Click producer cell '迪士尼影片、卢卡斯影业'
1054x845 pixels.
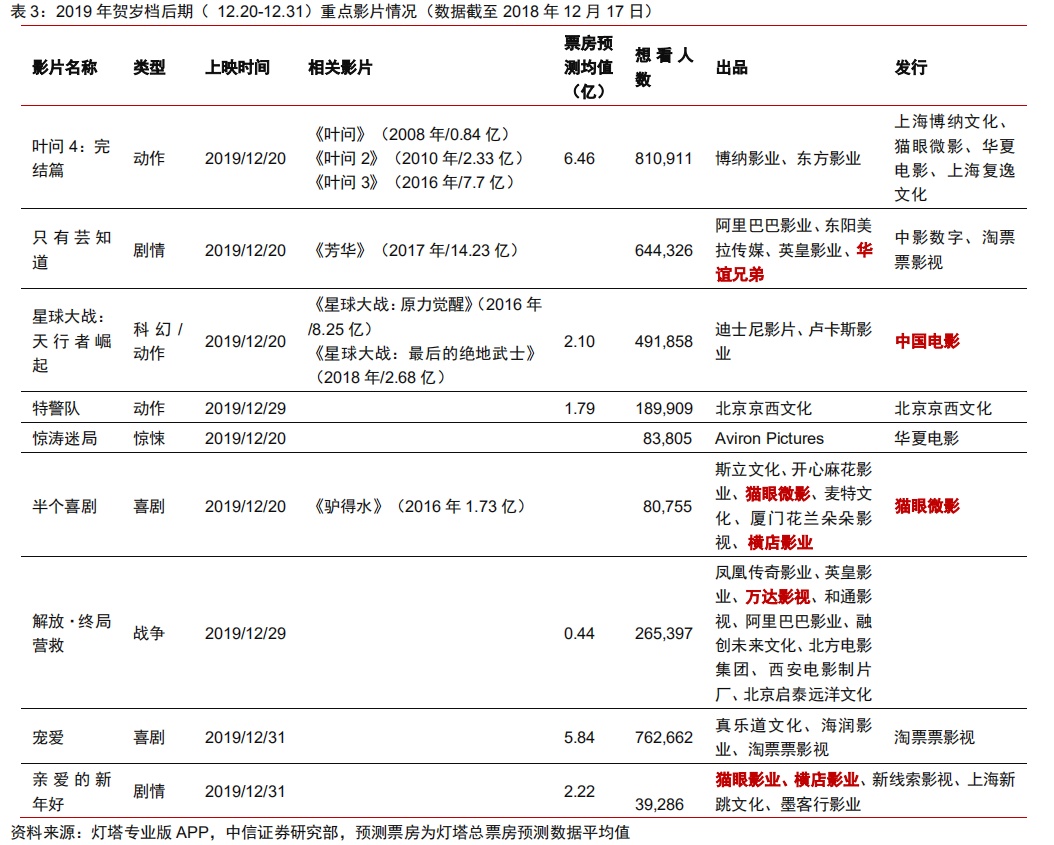793,341
